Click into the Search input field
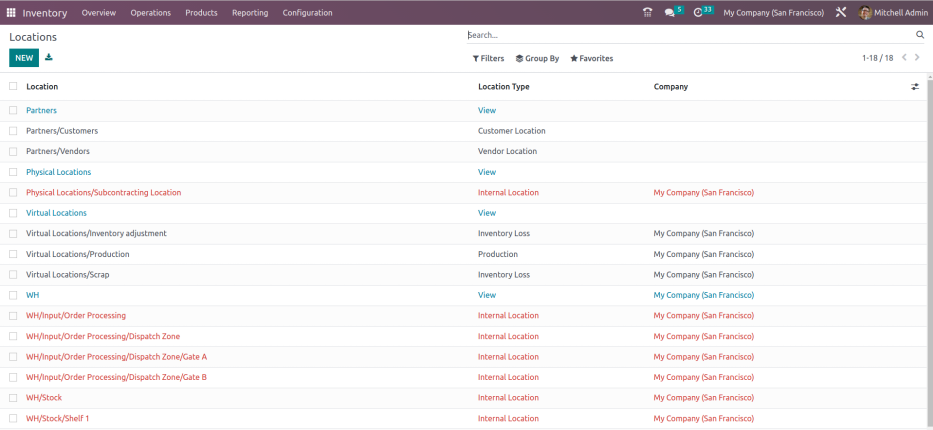This screenshot has height=430, width=933. 690,35
